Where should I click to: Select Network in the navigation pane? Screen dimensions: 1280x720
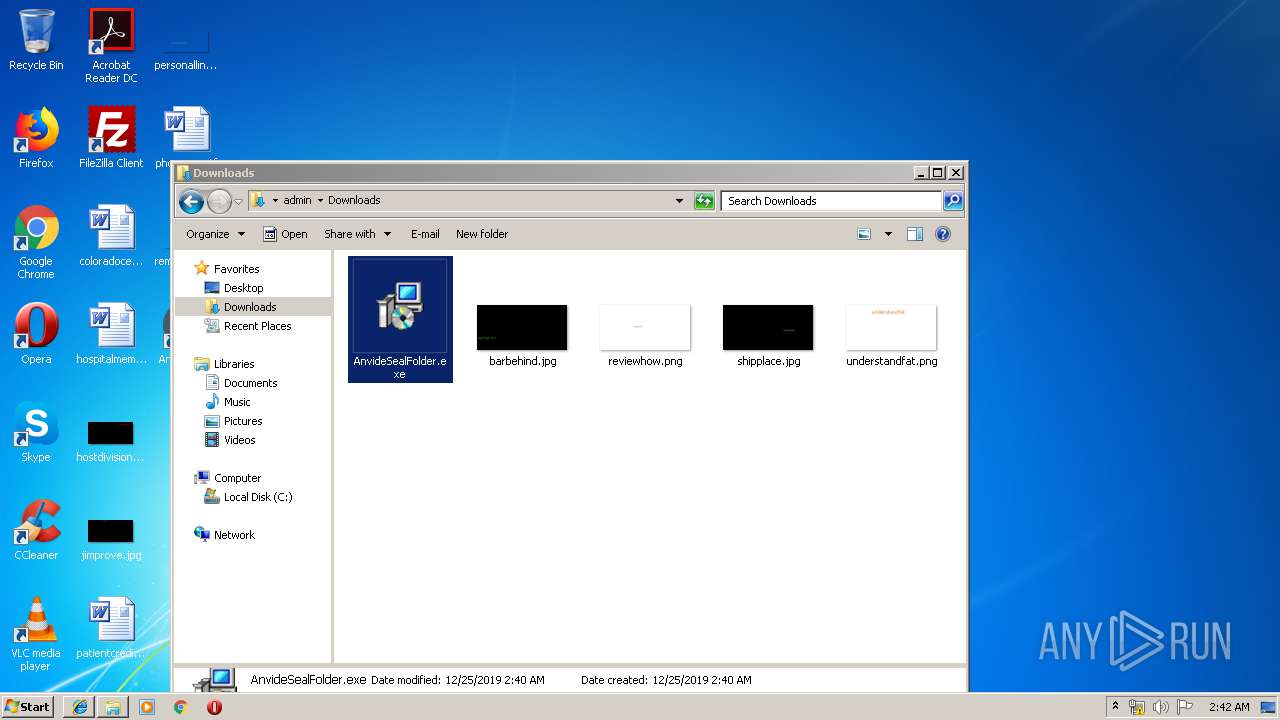(x=224, y=535)
